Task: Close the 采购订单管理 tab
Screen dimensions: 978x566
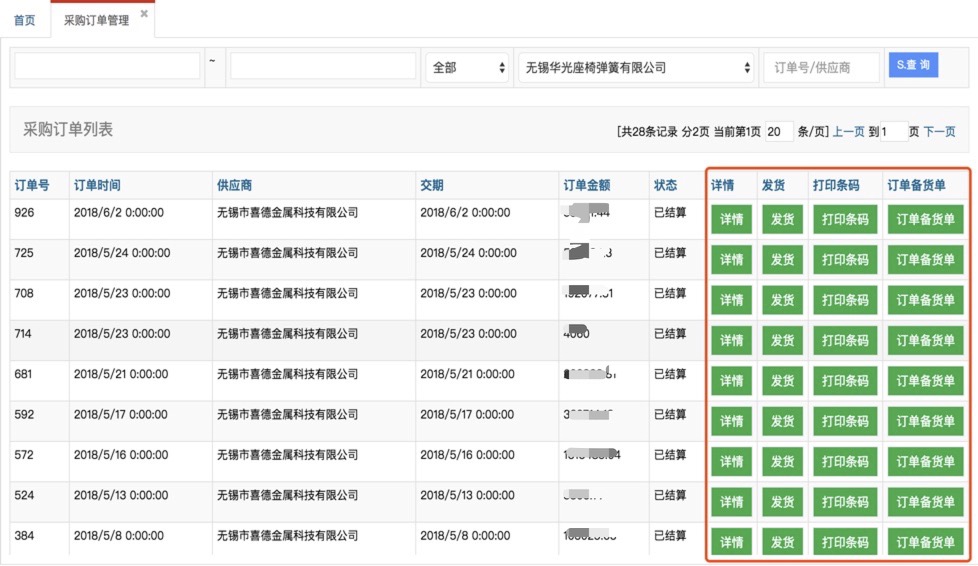Action: click(144, 13)
